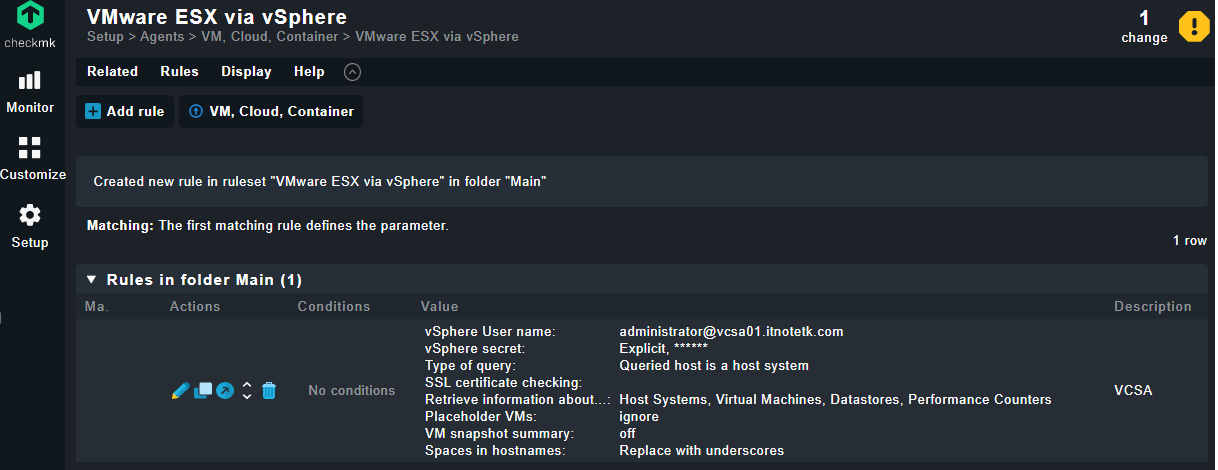Move rule to another folder icon
This screenshot has width=1218, height=470.
point(225,390)
